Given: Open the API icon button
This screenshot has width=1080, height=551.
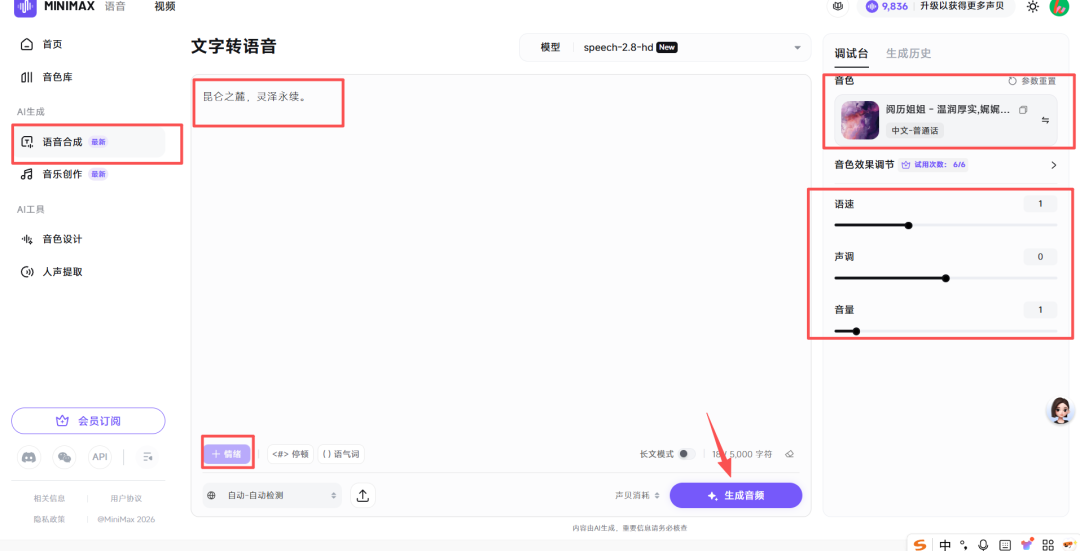Looking at the screenshot, I should pos(100,457).
